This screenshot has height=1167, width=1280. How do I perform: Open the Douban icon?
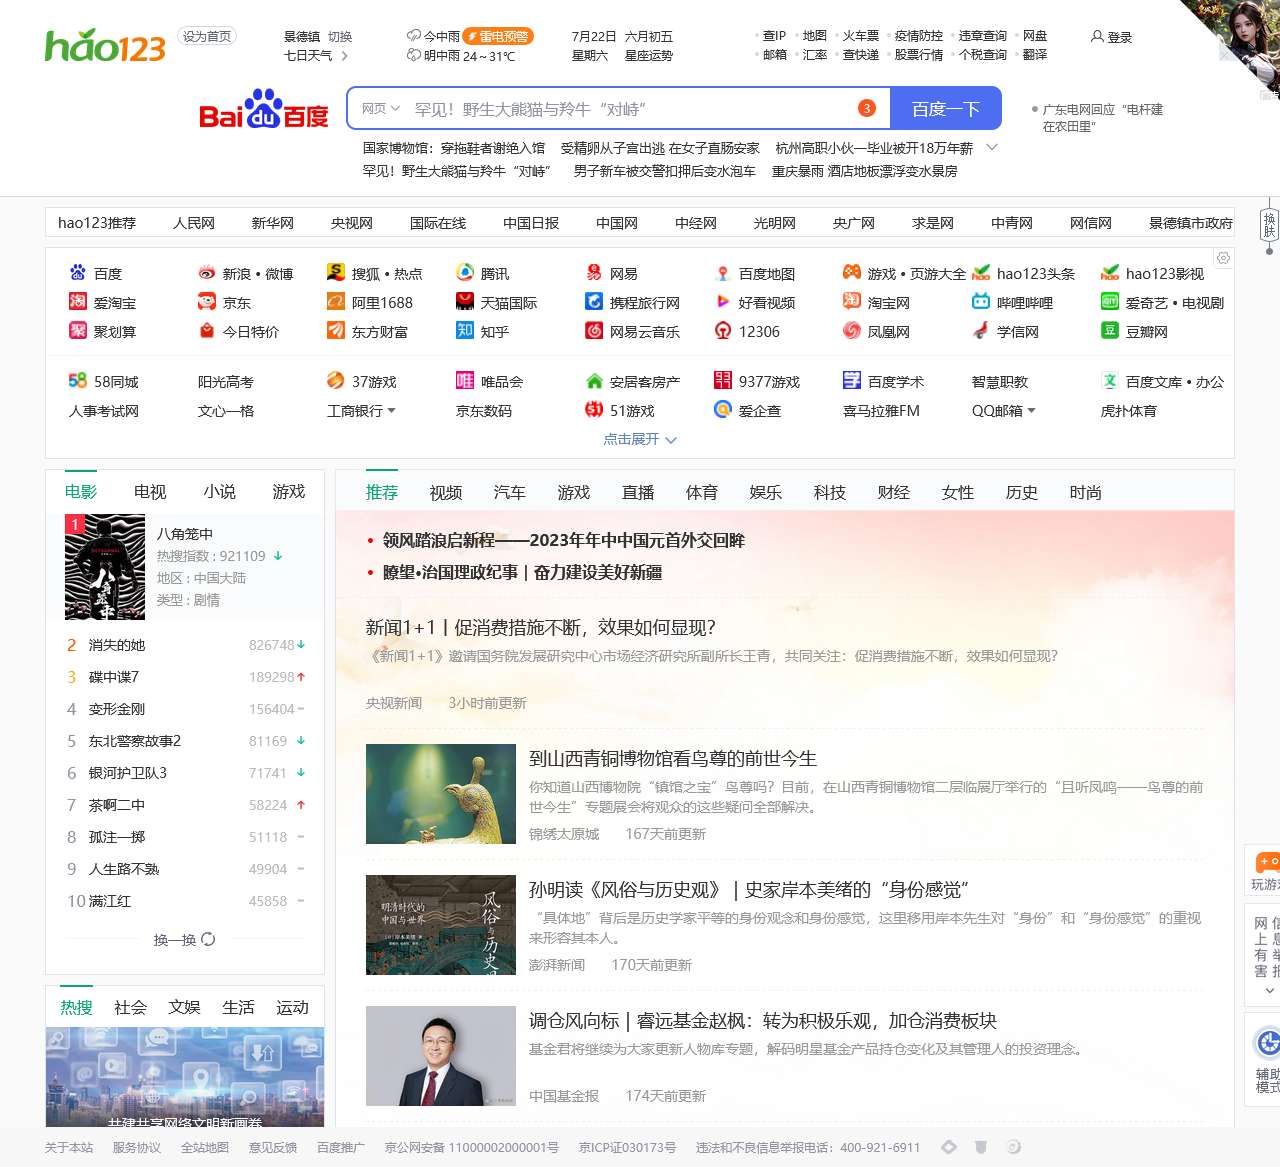[x=1110, y=331]
